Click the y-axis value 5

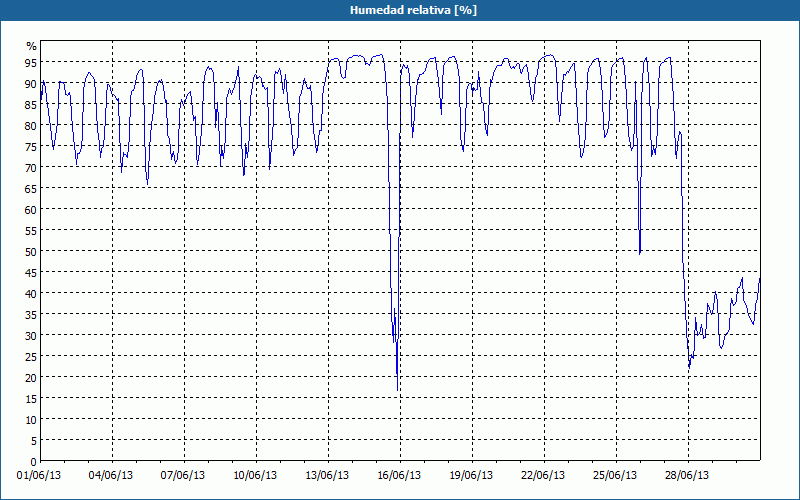tap(34, 441)
